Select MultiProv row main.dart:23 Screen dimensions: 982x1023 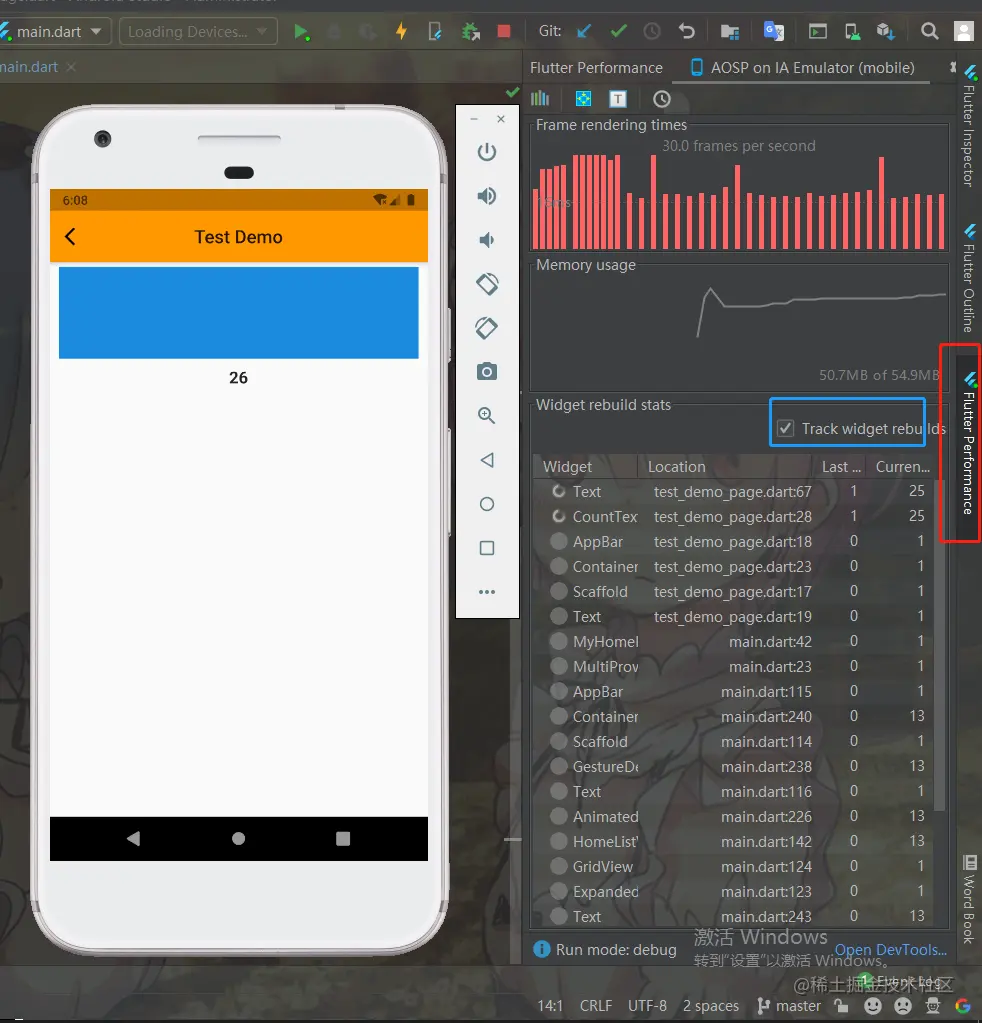pyautogui.click(x=735, y=666)
